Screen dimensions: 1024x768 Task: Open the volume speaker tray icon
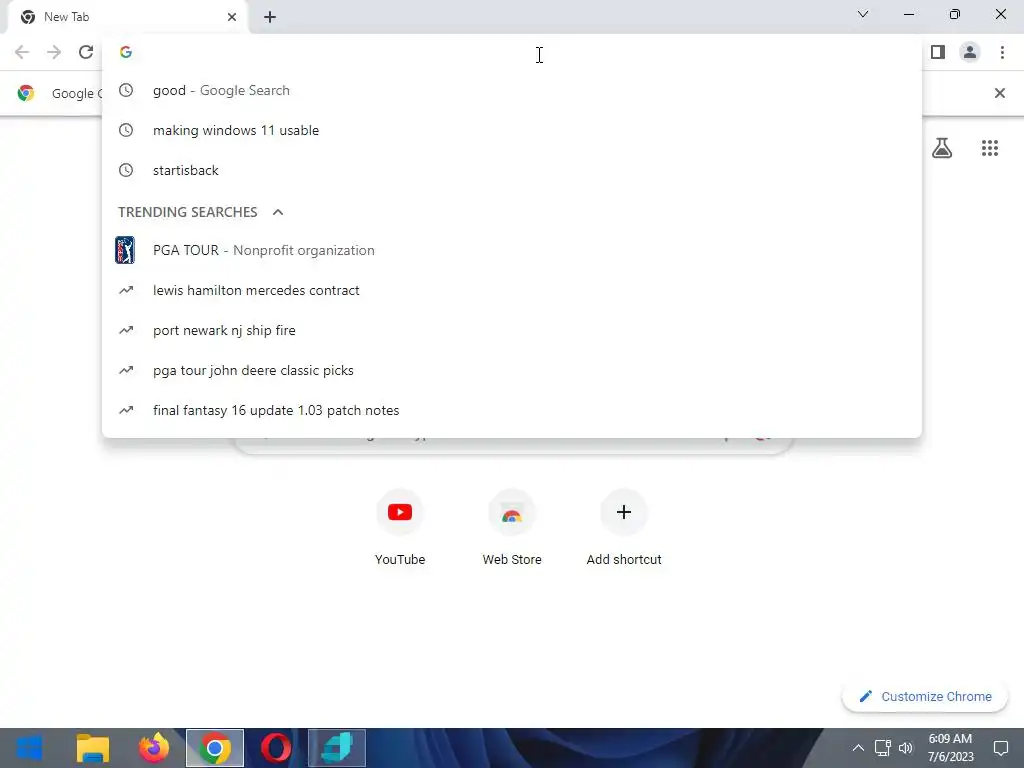pos(906,748)
